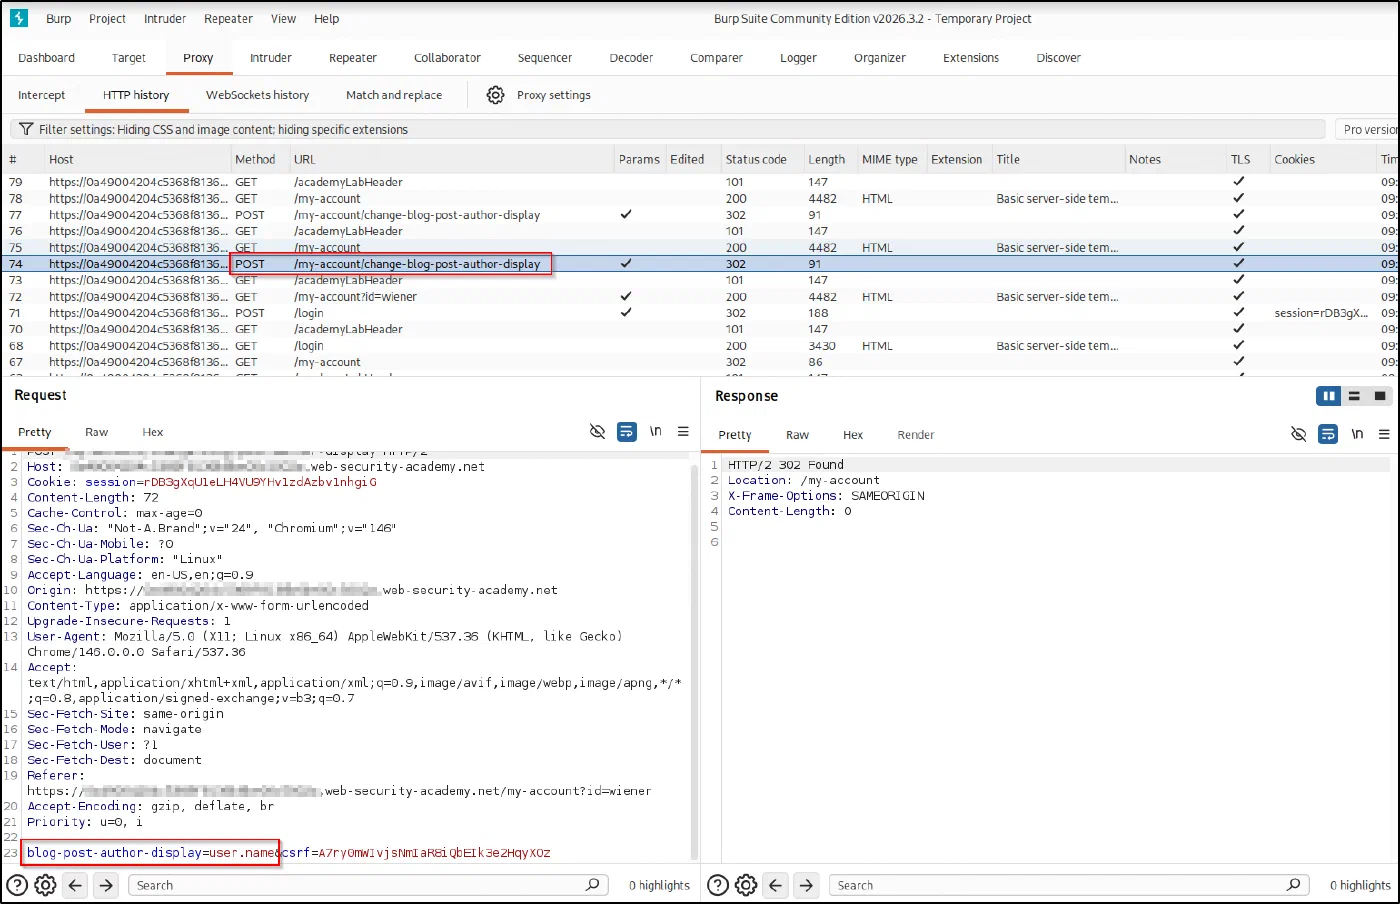Toggle line wrap icon in Request panel
This screenshot has width=1400, height=904.
pos(627,432)
